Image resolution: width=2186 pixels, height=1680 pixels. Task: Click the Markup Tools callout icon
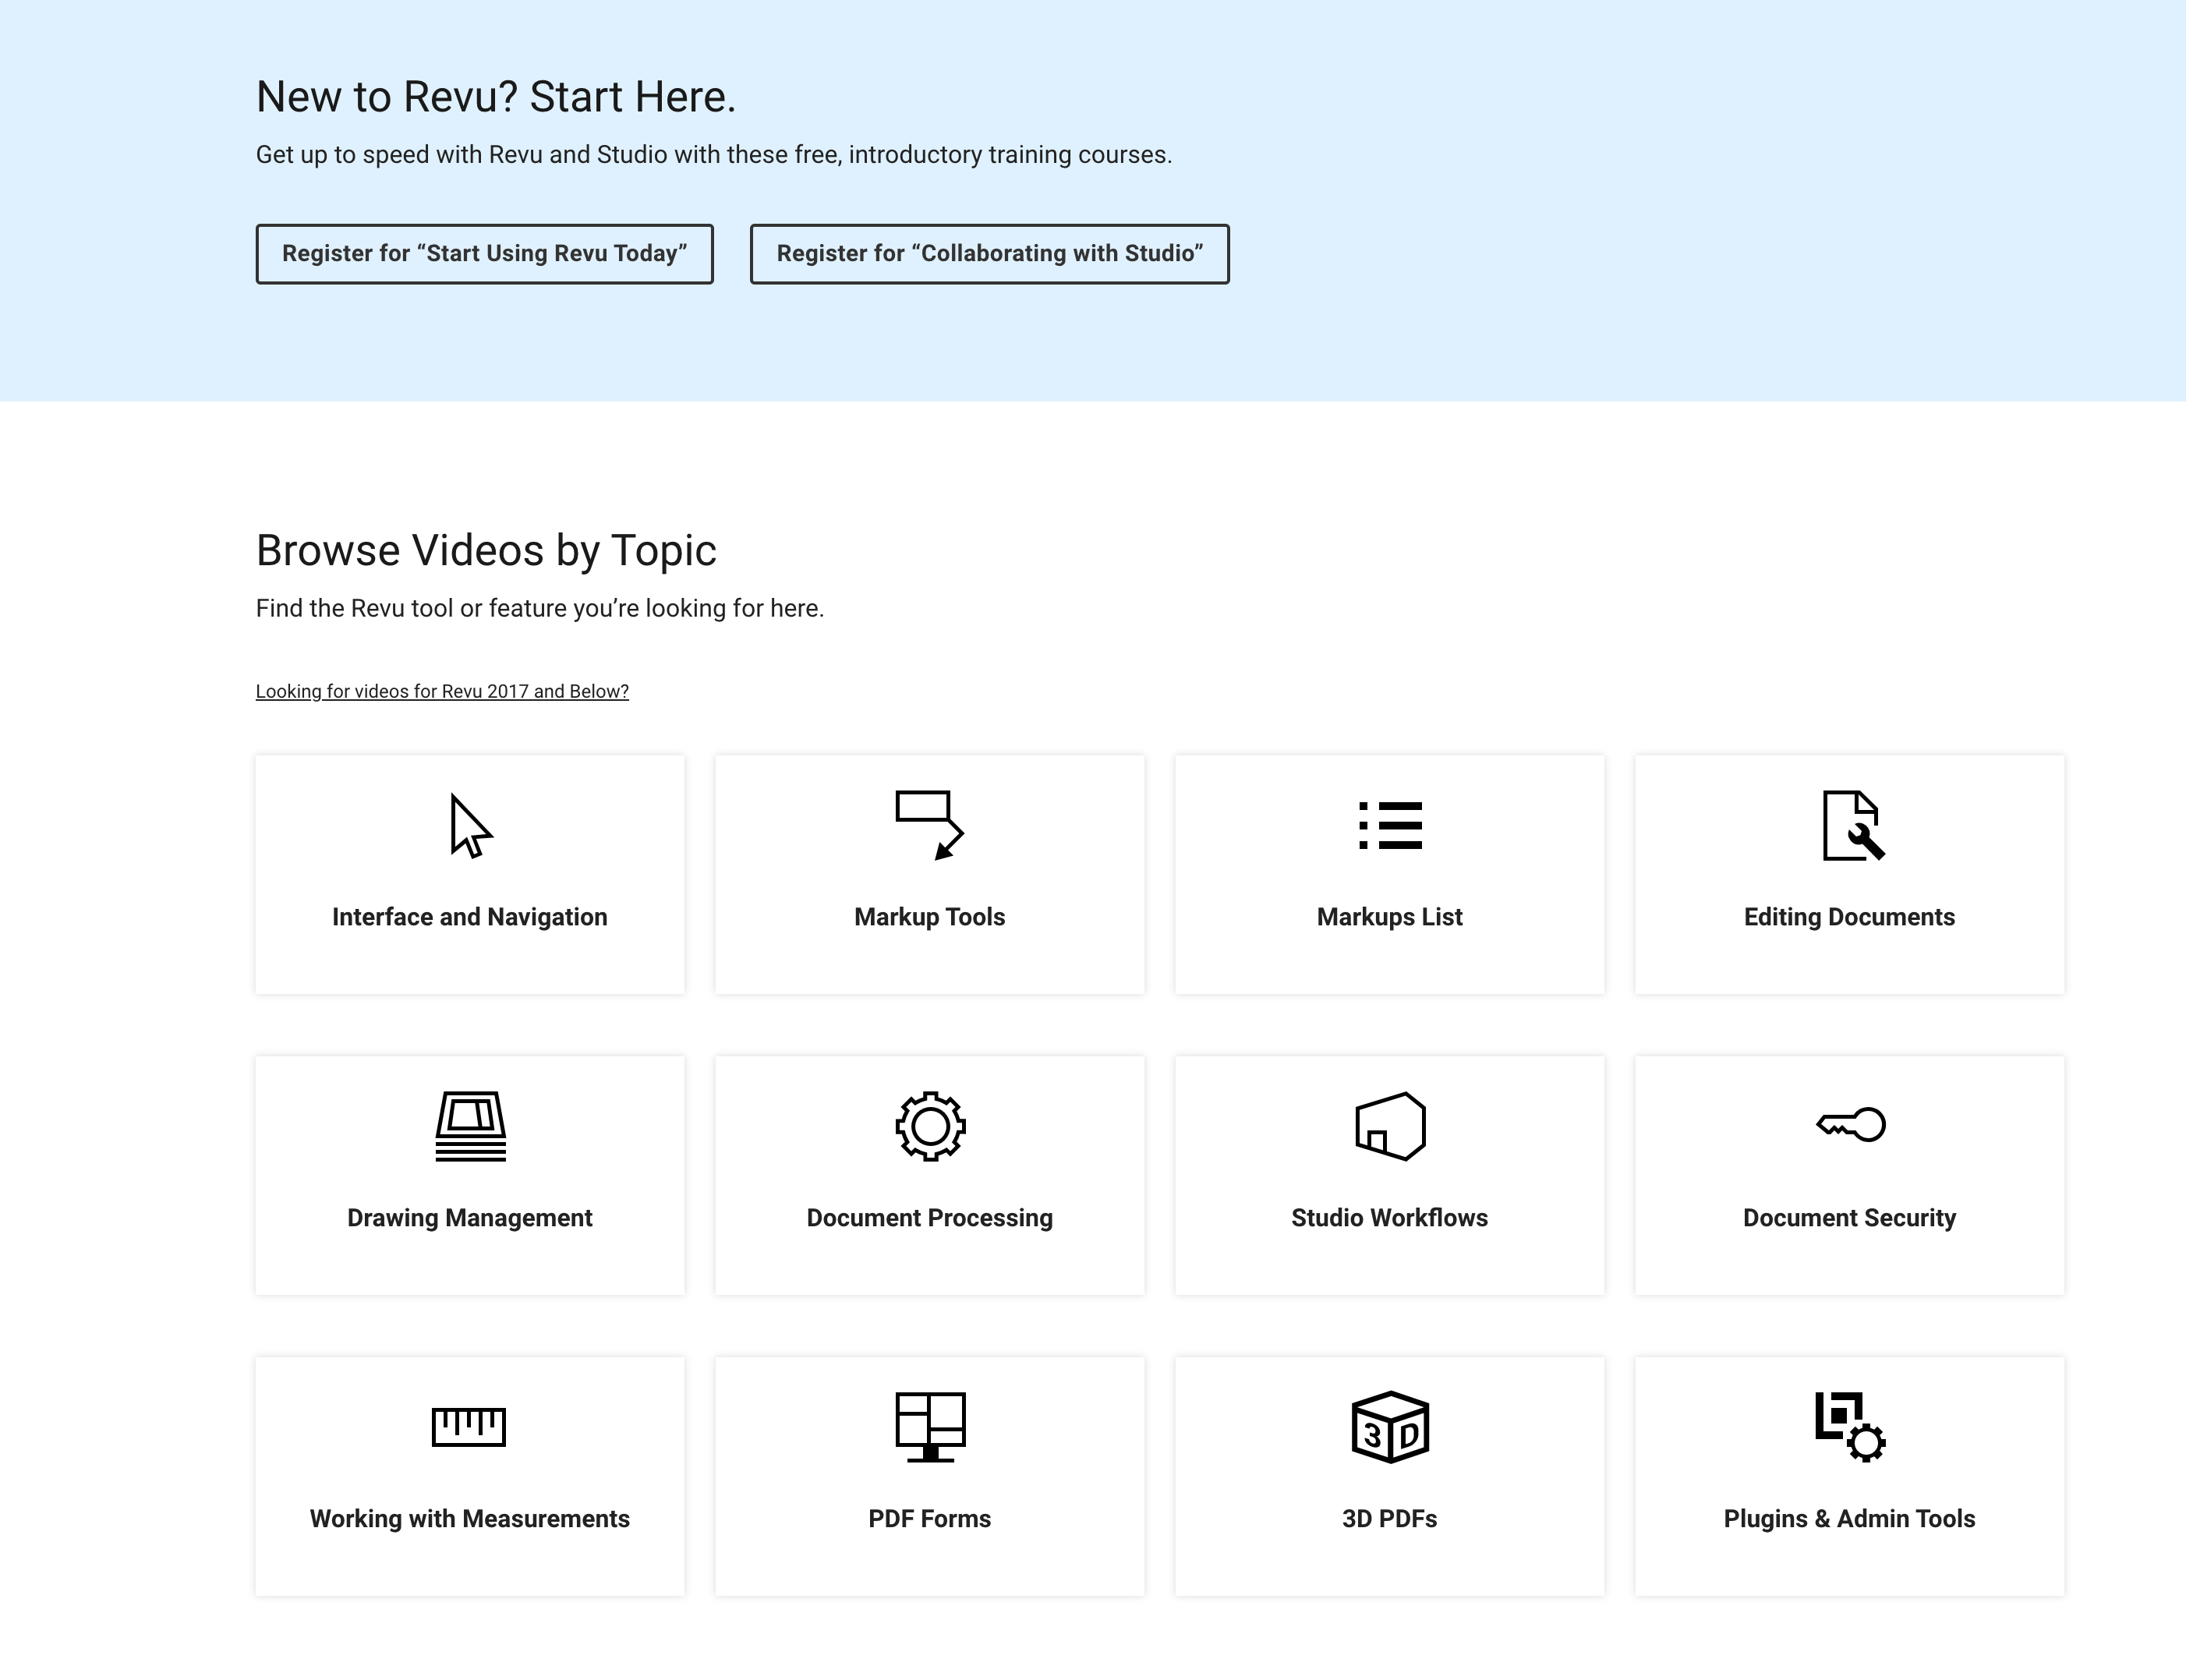click(x=929, y=825)
